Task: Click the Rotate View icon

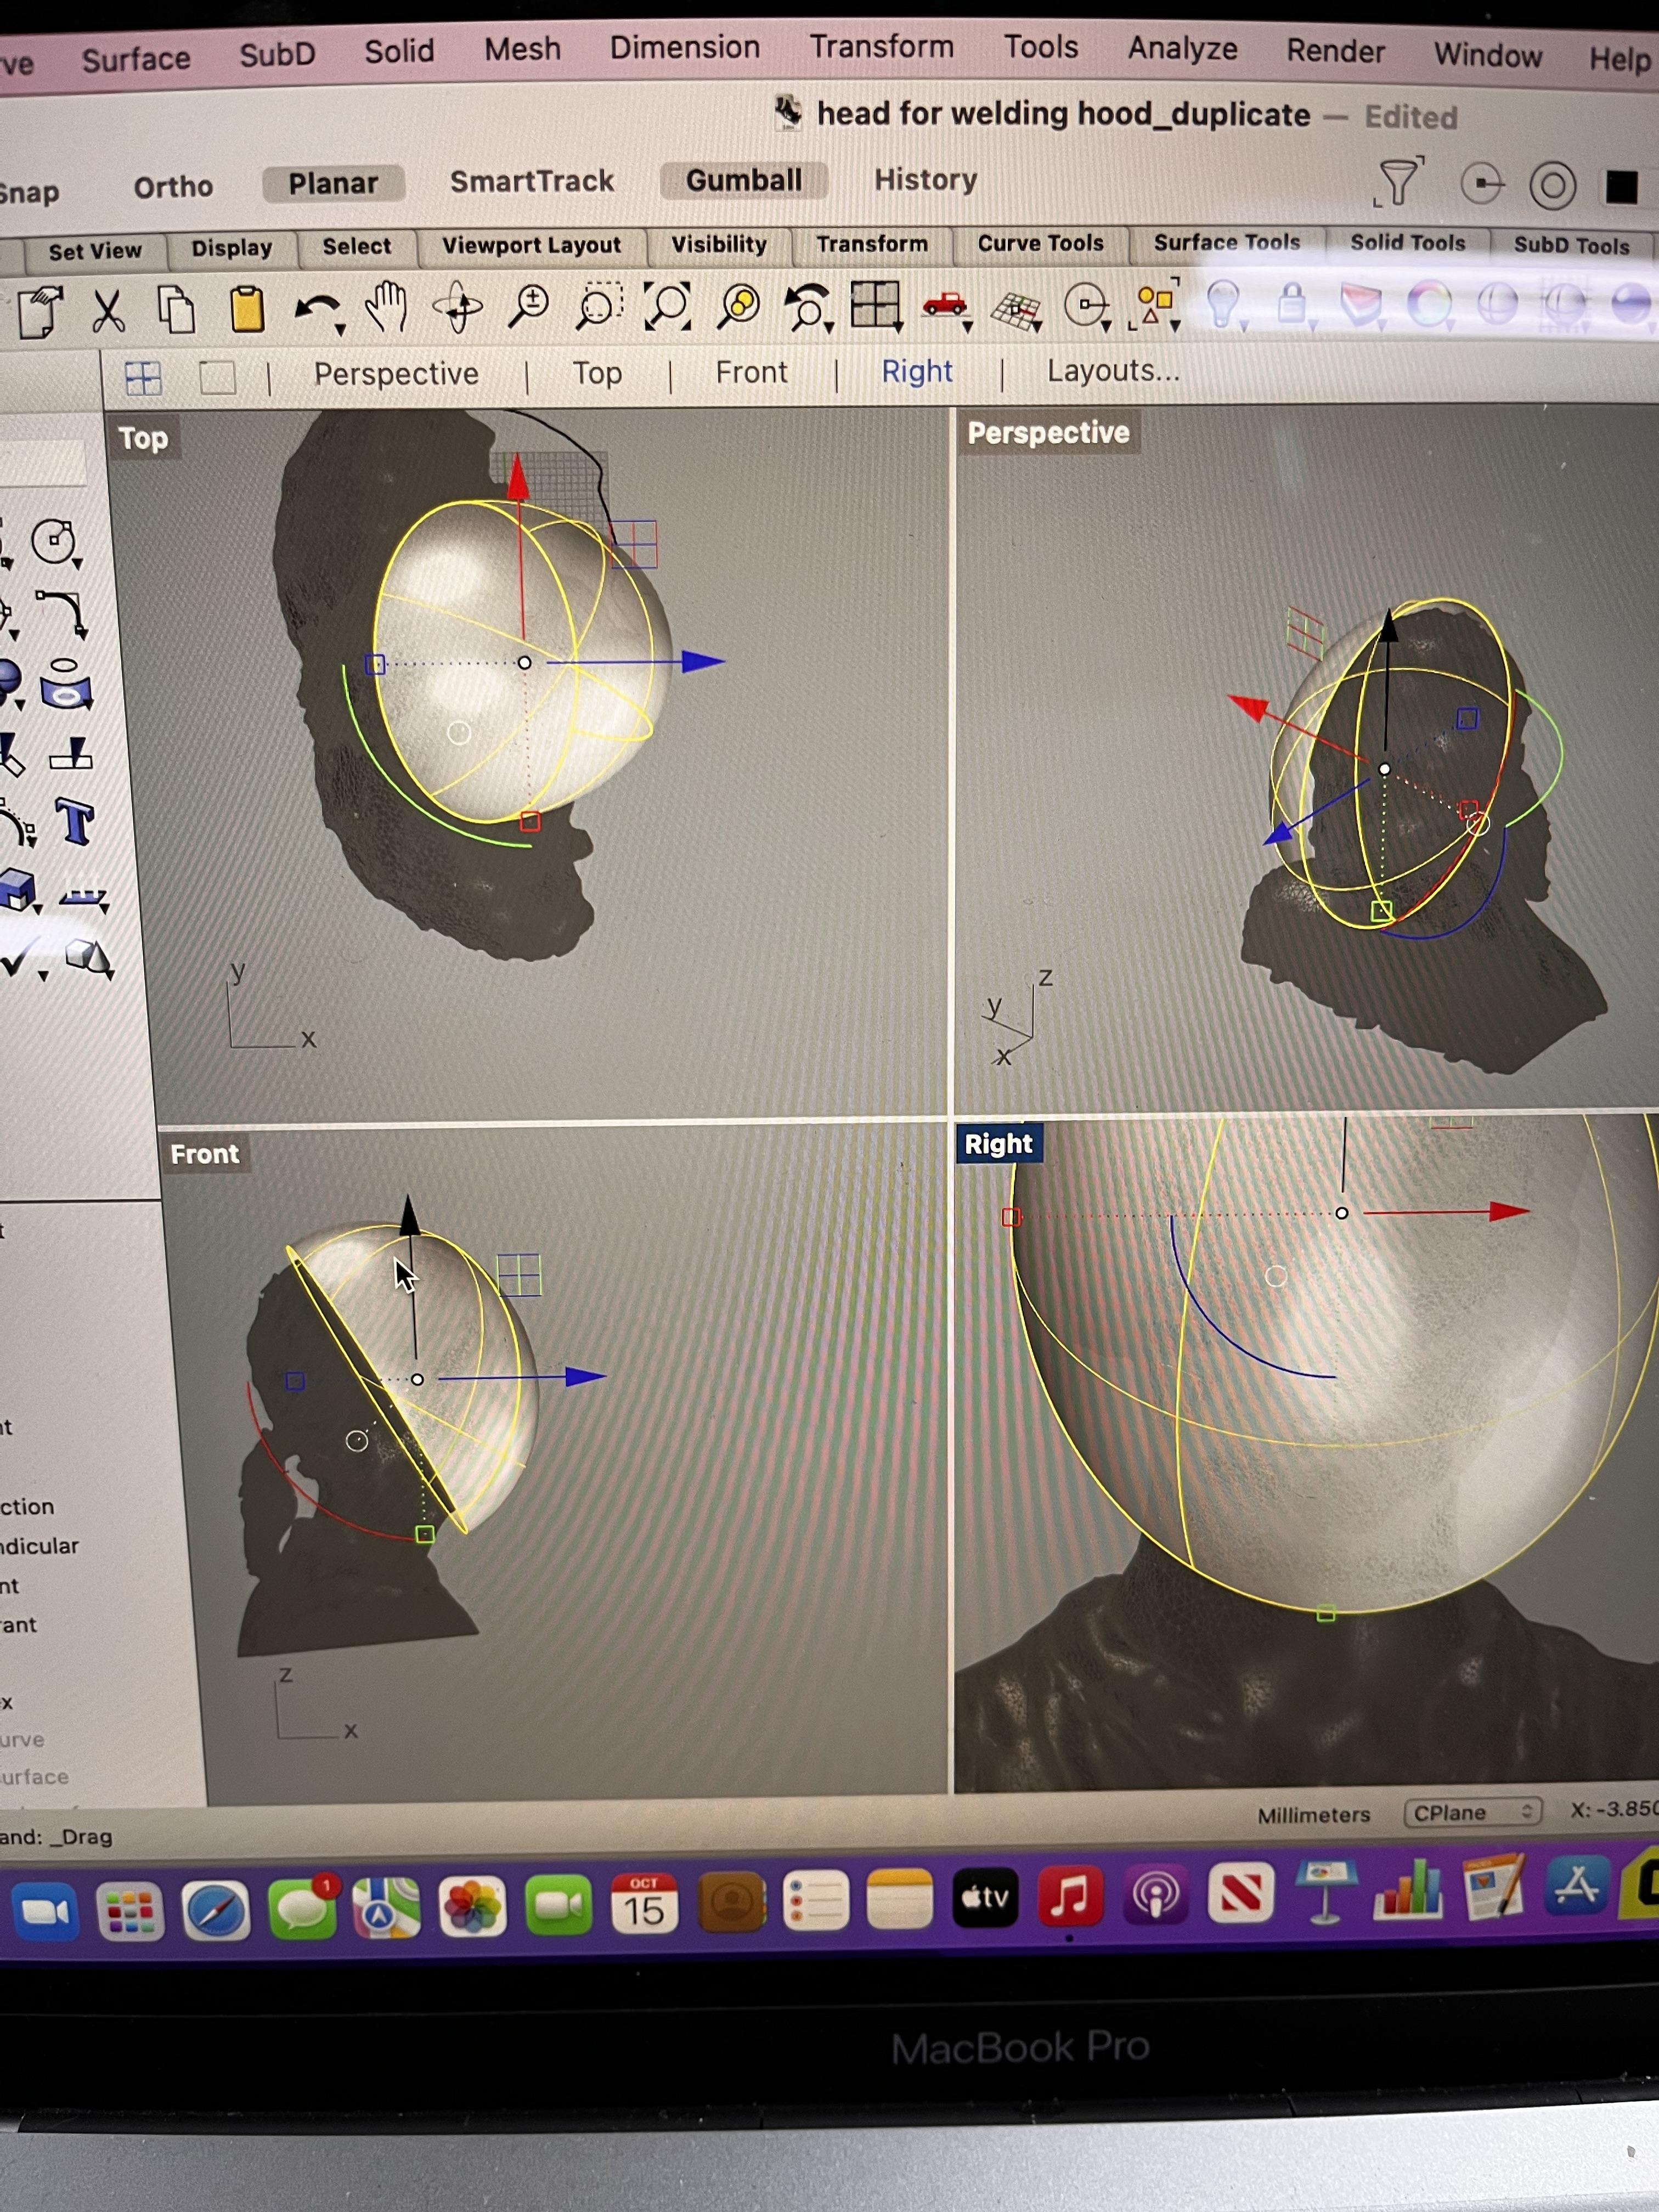Action: [x=458, y=307]
